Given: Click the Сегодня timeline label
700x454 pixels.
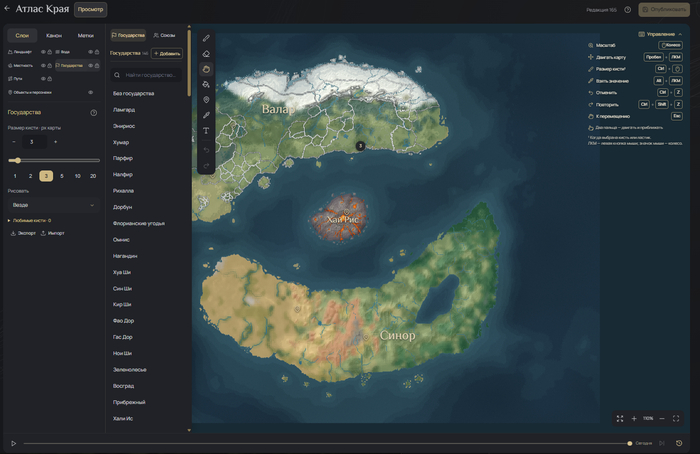Looking at the screenshot, I should [643, 443].
